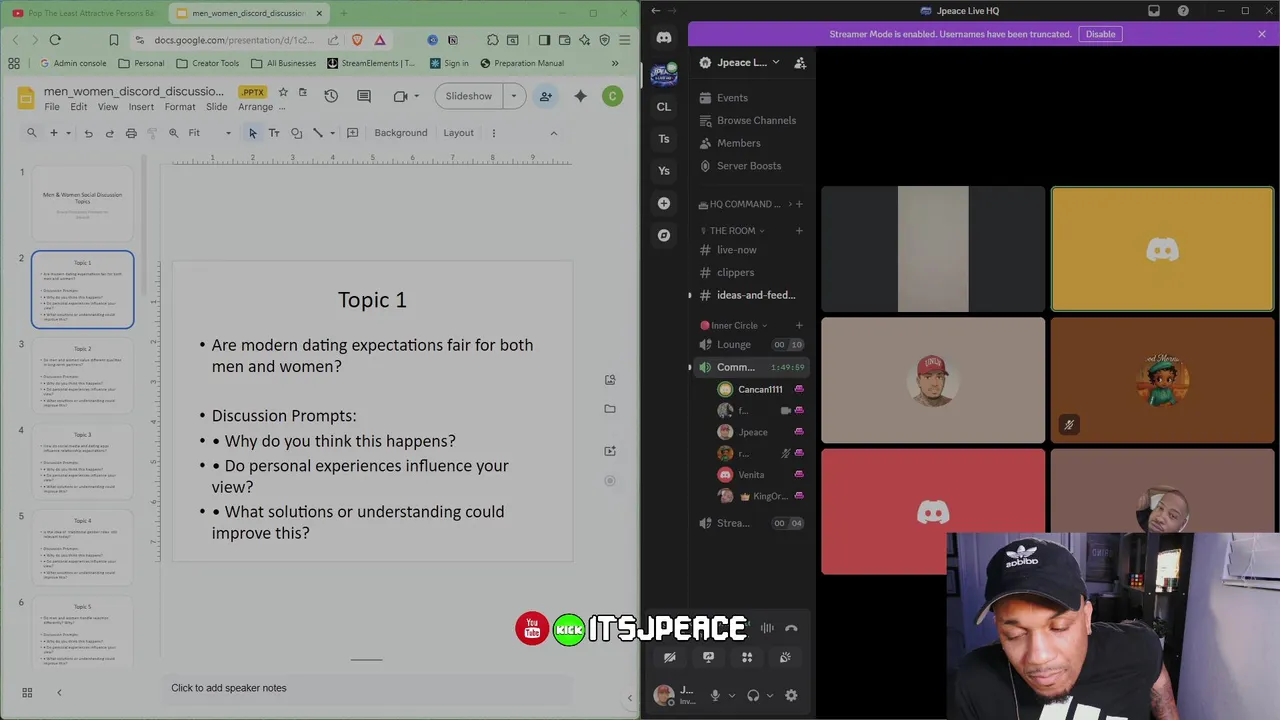Open the comments panel icon in Slides
Image resolution: width=1280 pixels, height=720 pixels.
click(x=364, y=96)
